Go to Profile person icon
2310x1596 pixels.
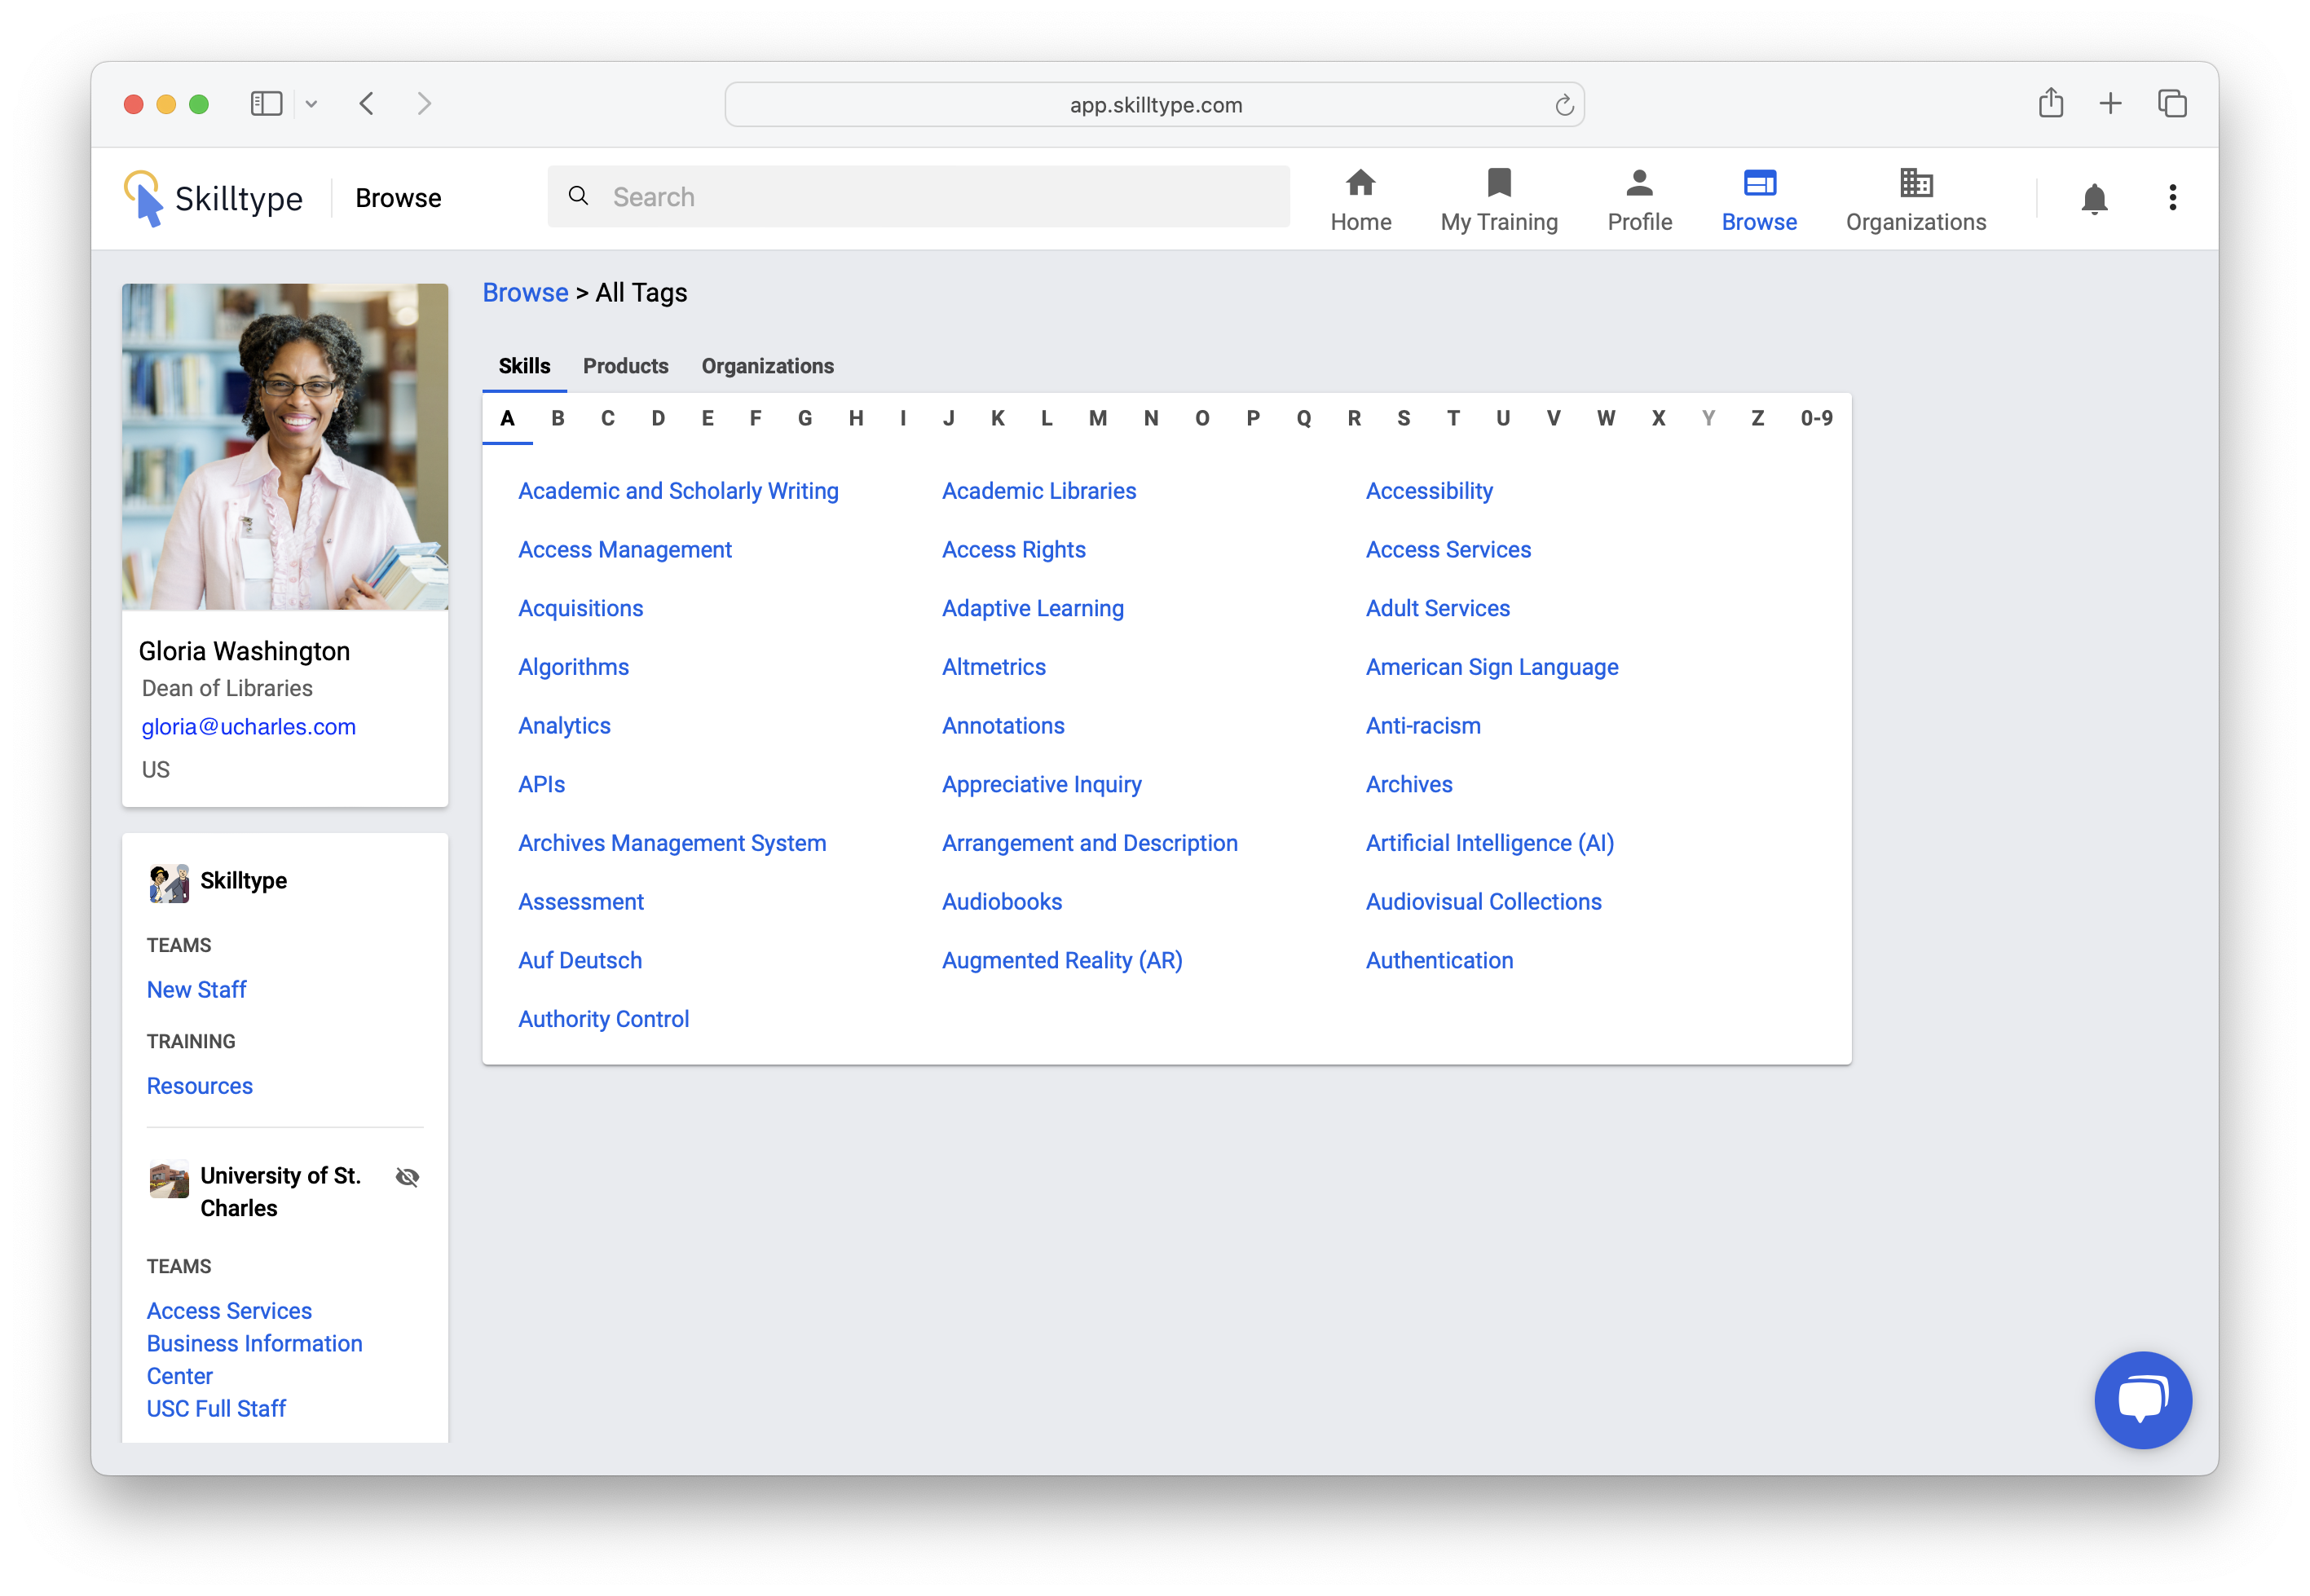point(1639,183)
